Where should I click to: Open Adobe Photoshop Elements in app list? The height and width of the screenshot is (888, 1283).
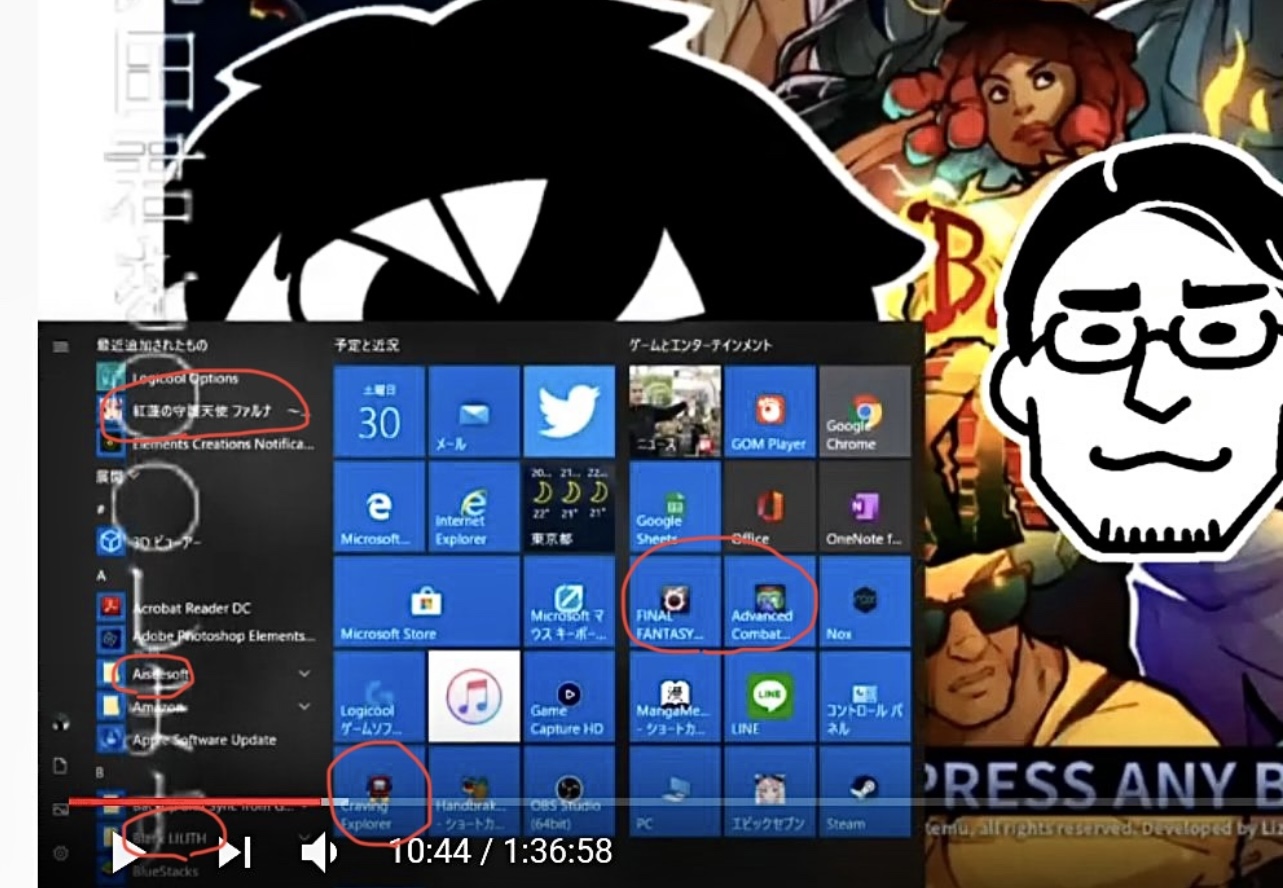205,636
